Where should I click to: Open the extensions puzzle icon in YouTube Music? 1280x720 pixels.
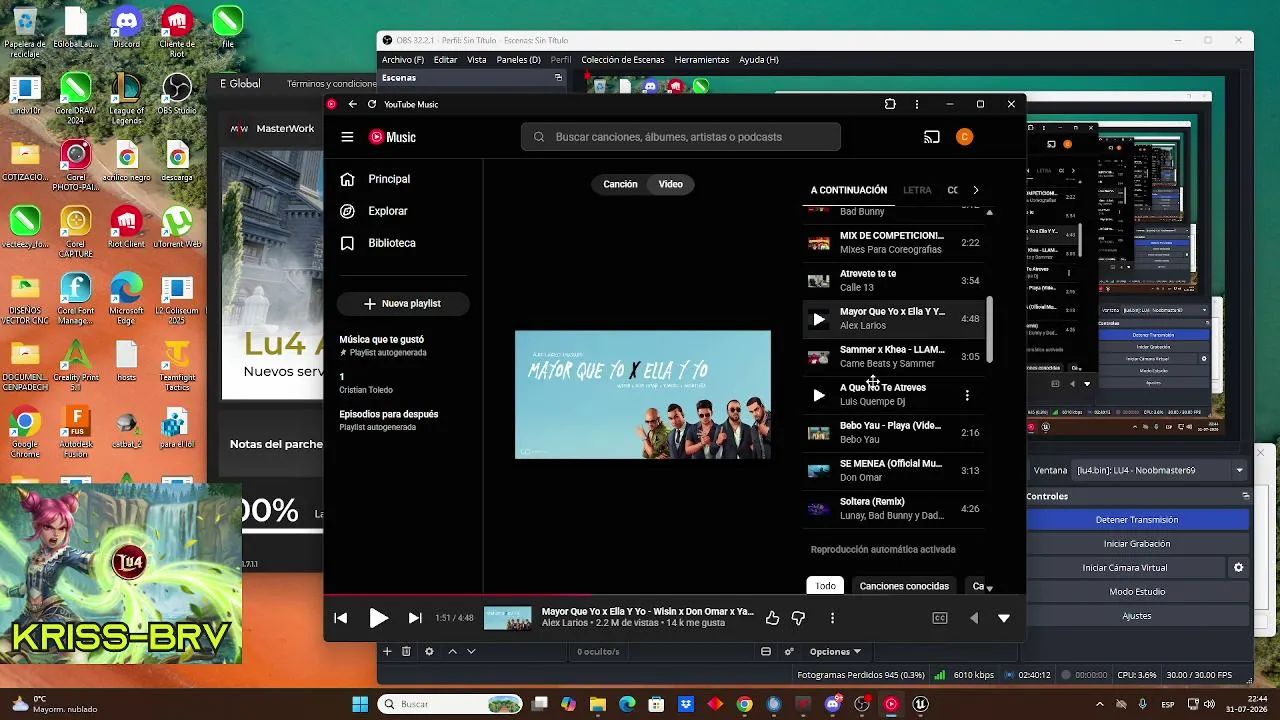point(890,104)
